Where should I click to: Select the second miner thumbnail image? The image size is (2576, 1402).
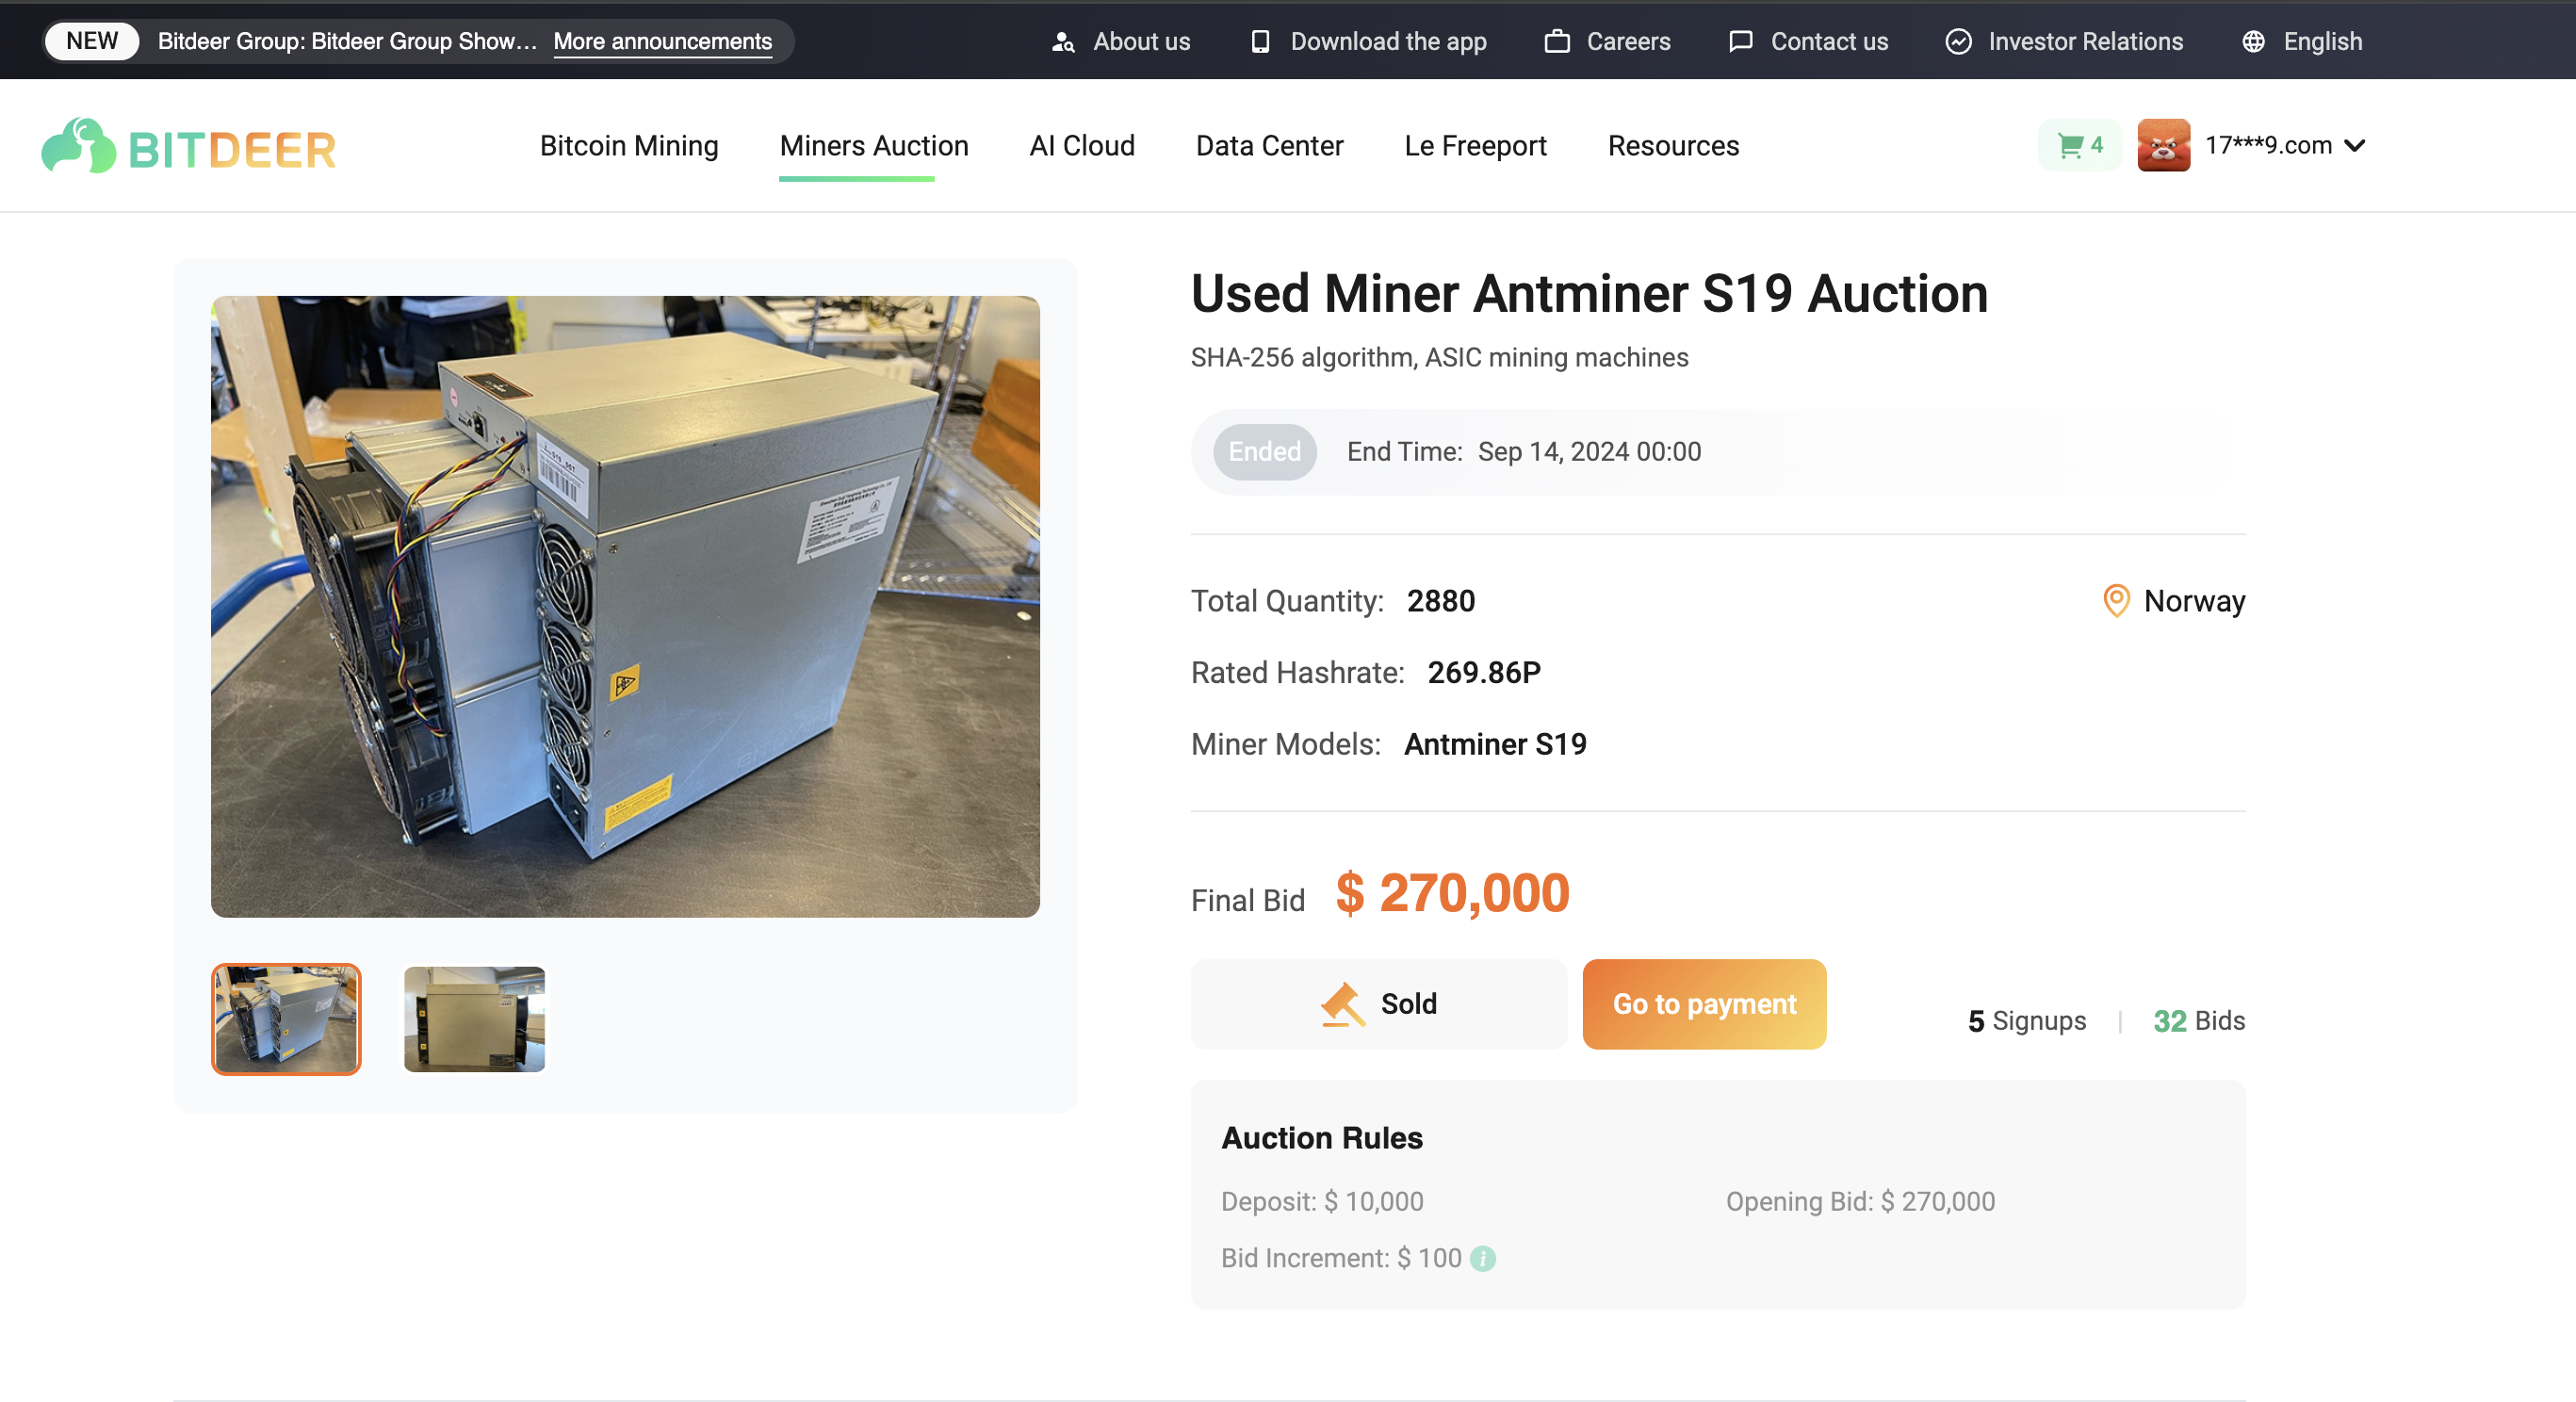coord(474,1019)
